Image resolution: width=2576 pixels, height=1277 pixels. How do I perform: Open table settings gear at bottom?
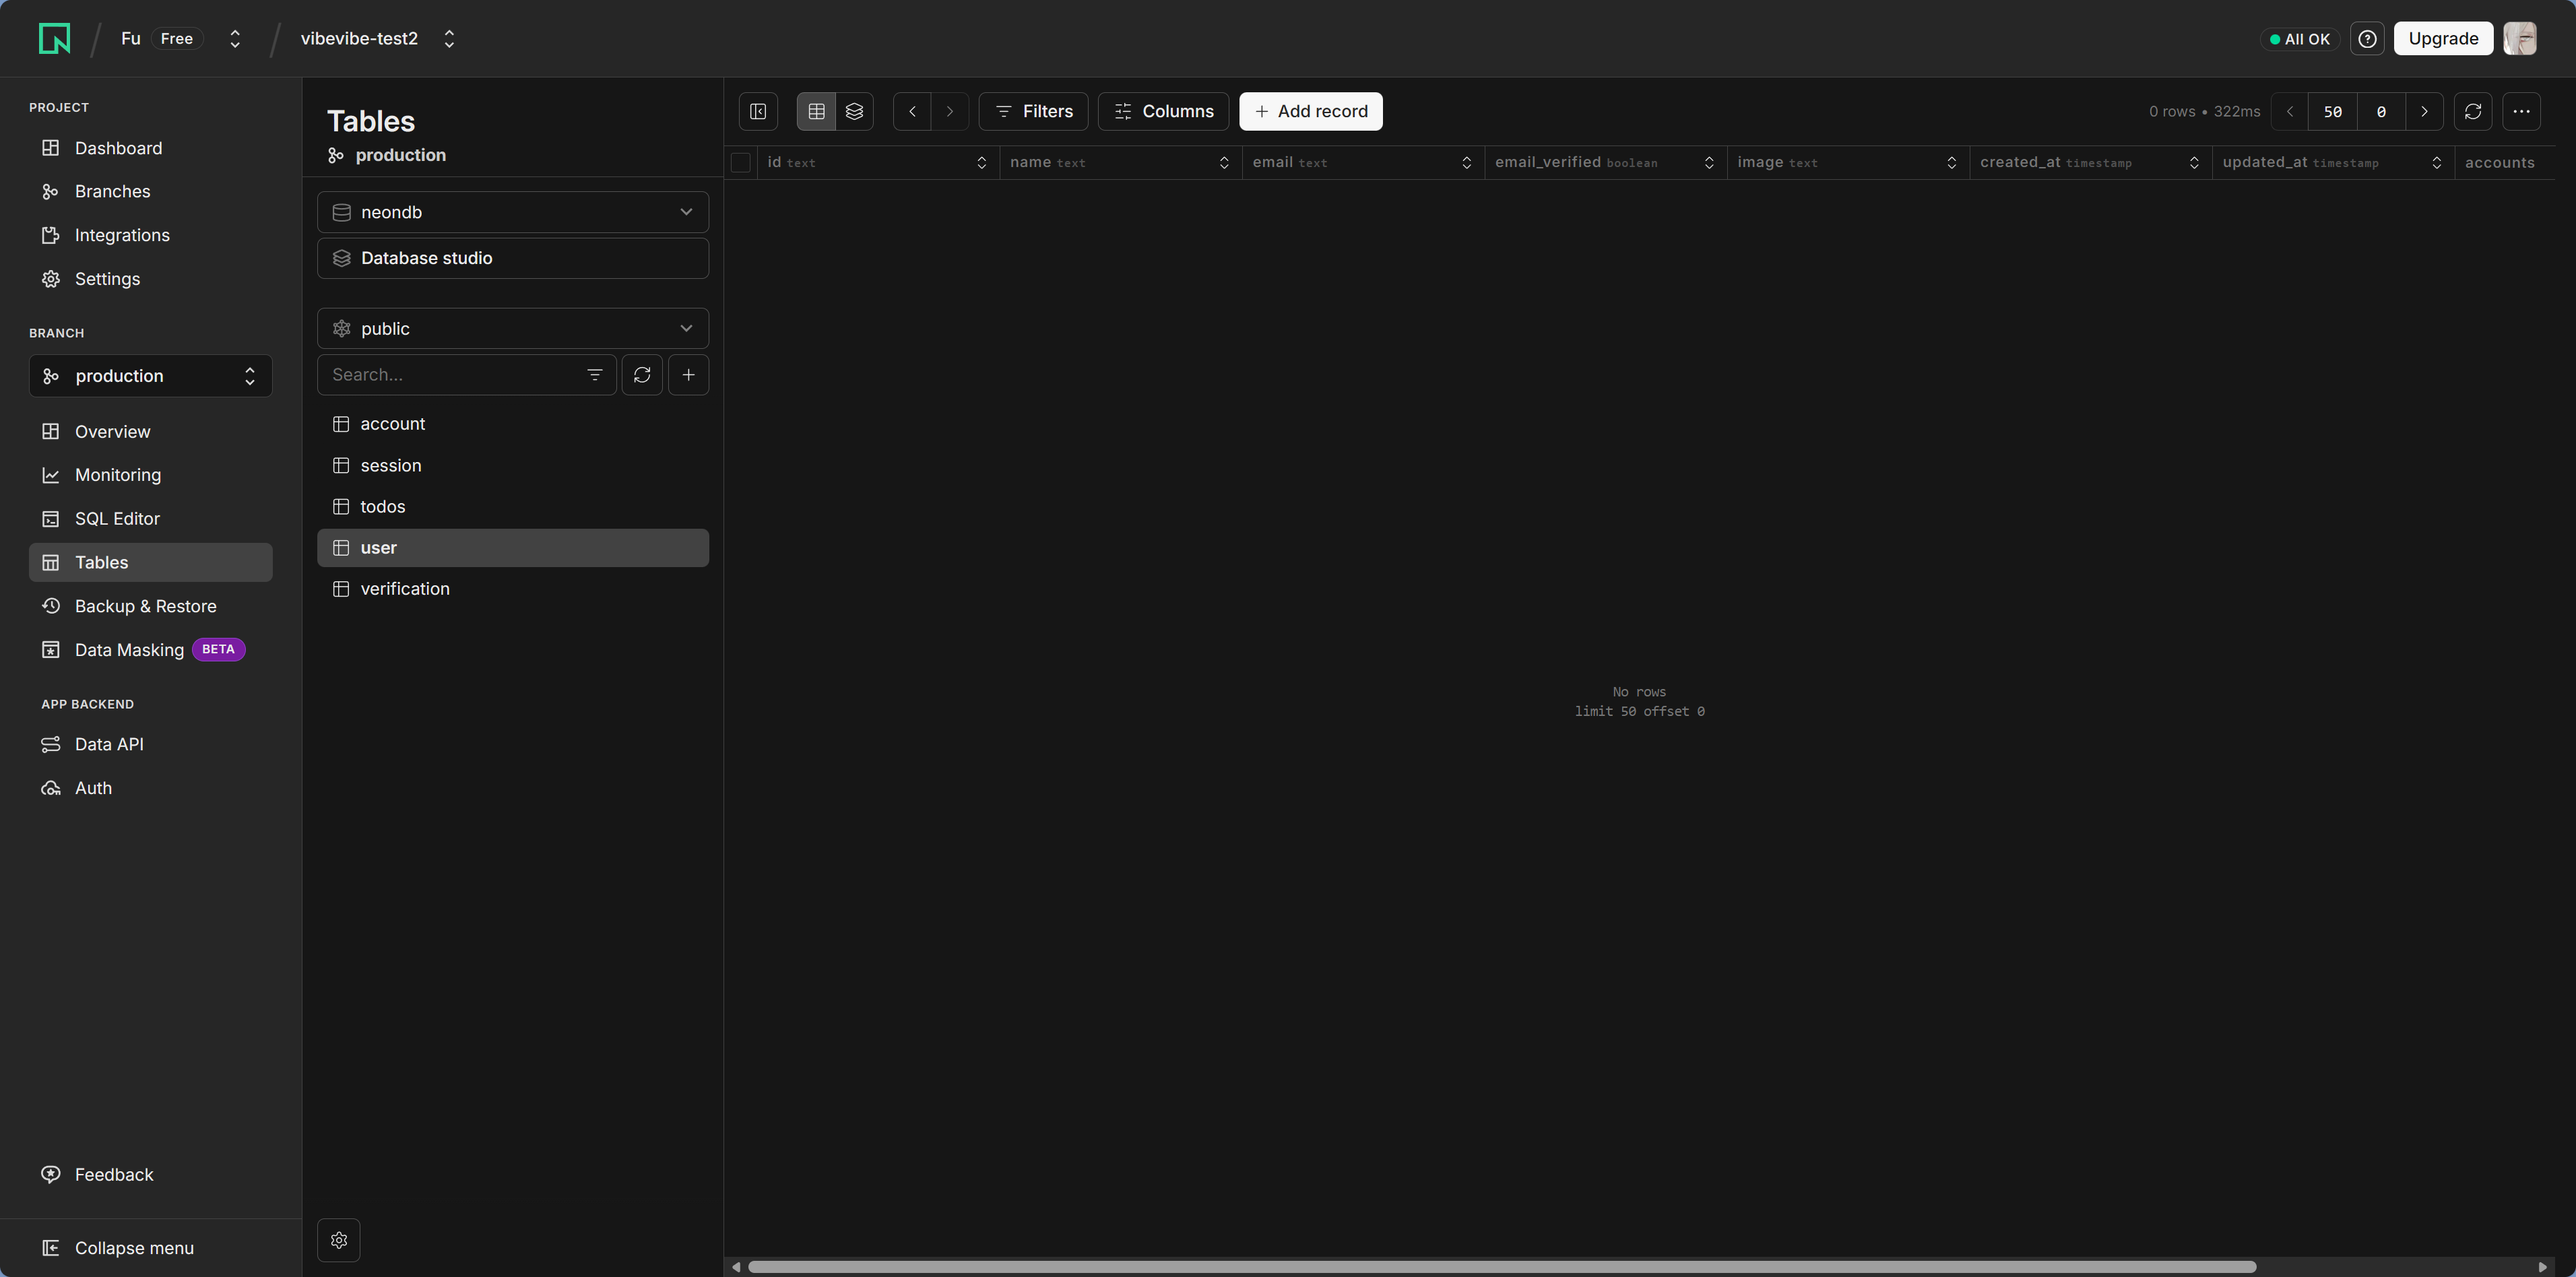[339, 1240]
